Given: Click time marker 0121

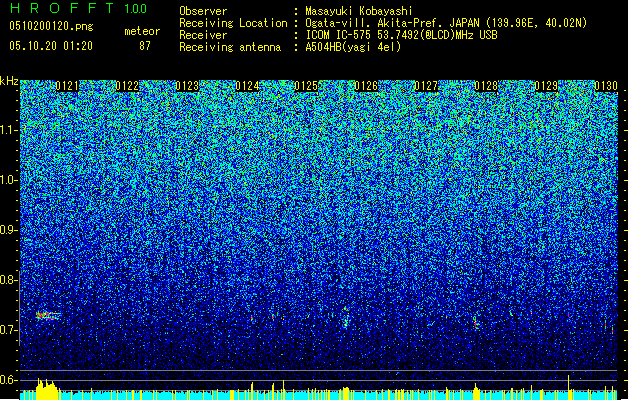Looking at the screenshot, I should coord(67,86).
